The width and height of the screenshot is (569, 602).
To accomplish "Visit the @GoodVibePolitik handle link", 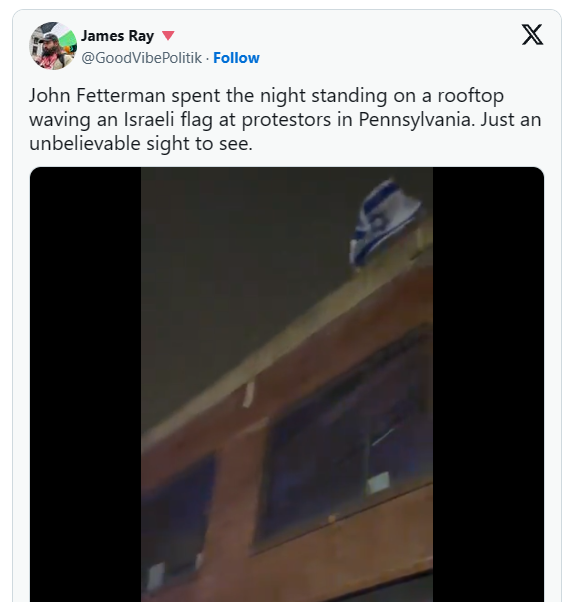I will pos(141,58).
